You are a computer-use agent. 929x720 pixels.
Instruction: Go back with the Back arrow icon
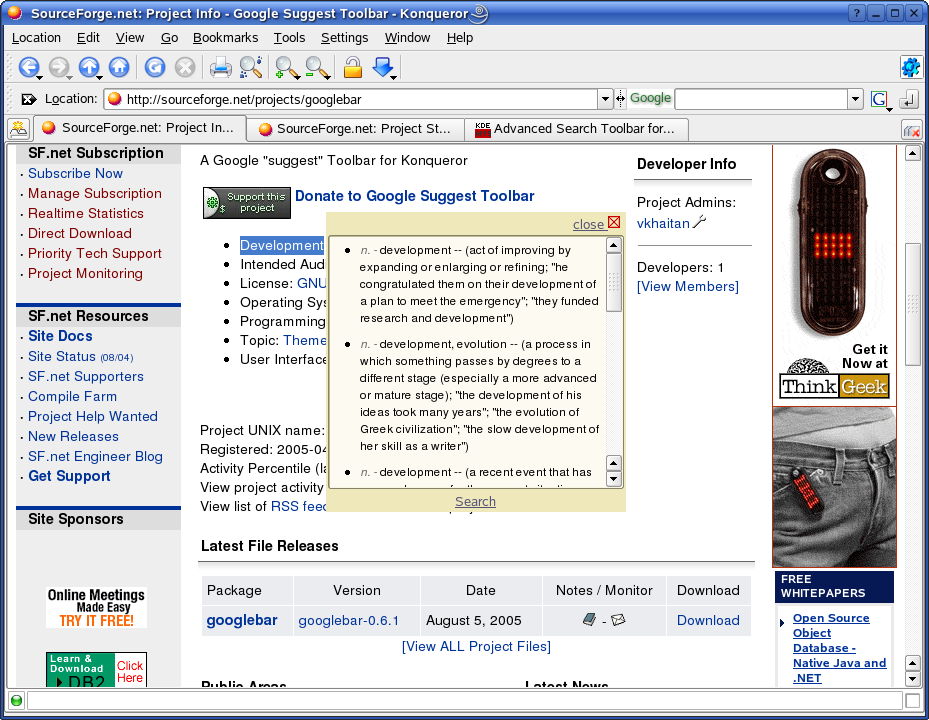tap(28, 67)
